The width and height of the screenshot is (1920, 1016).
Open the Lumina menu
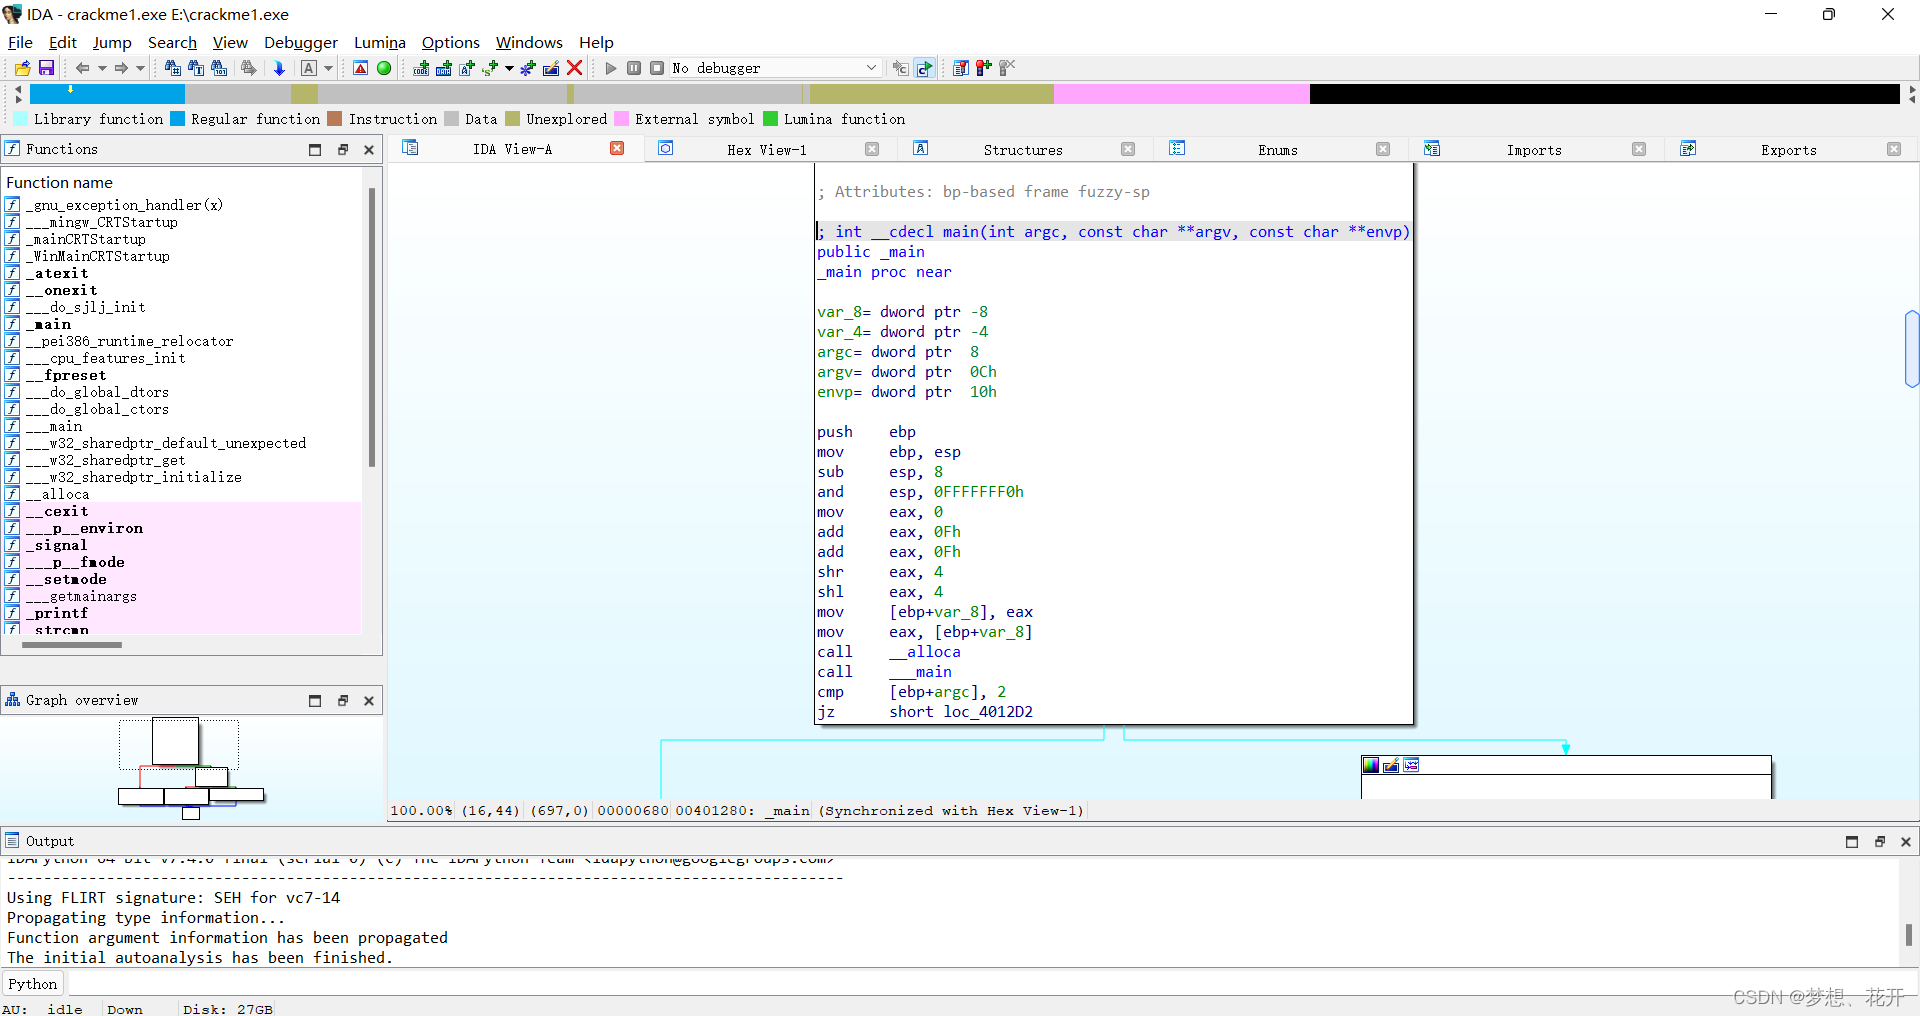(380, 42)
